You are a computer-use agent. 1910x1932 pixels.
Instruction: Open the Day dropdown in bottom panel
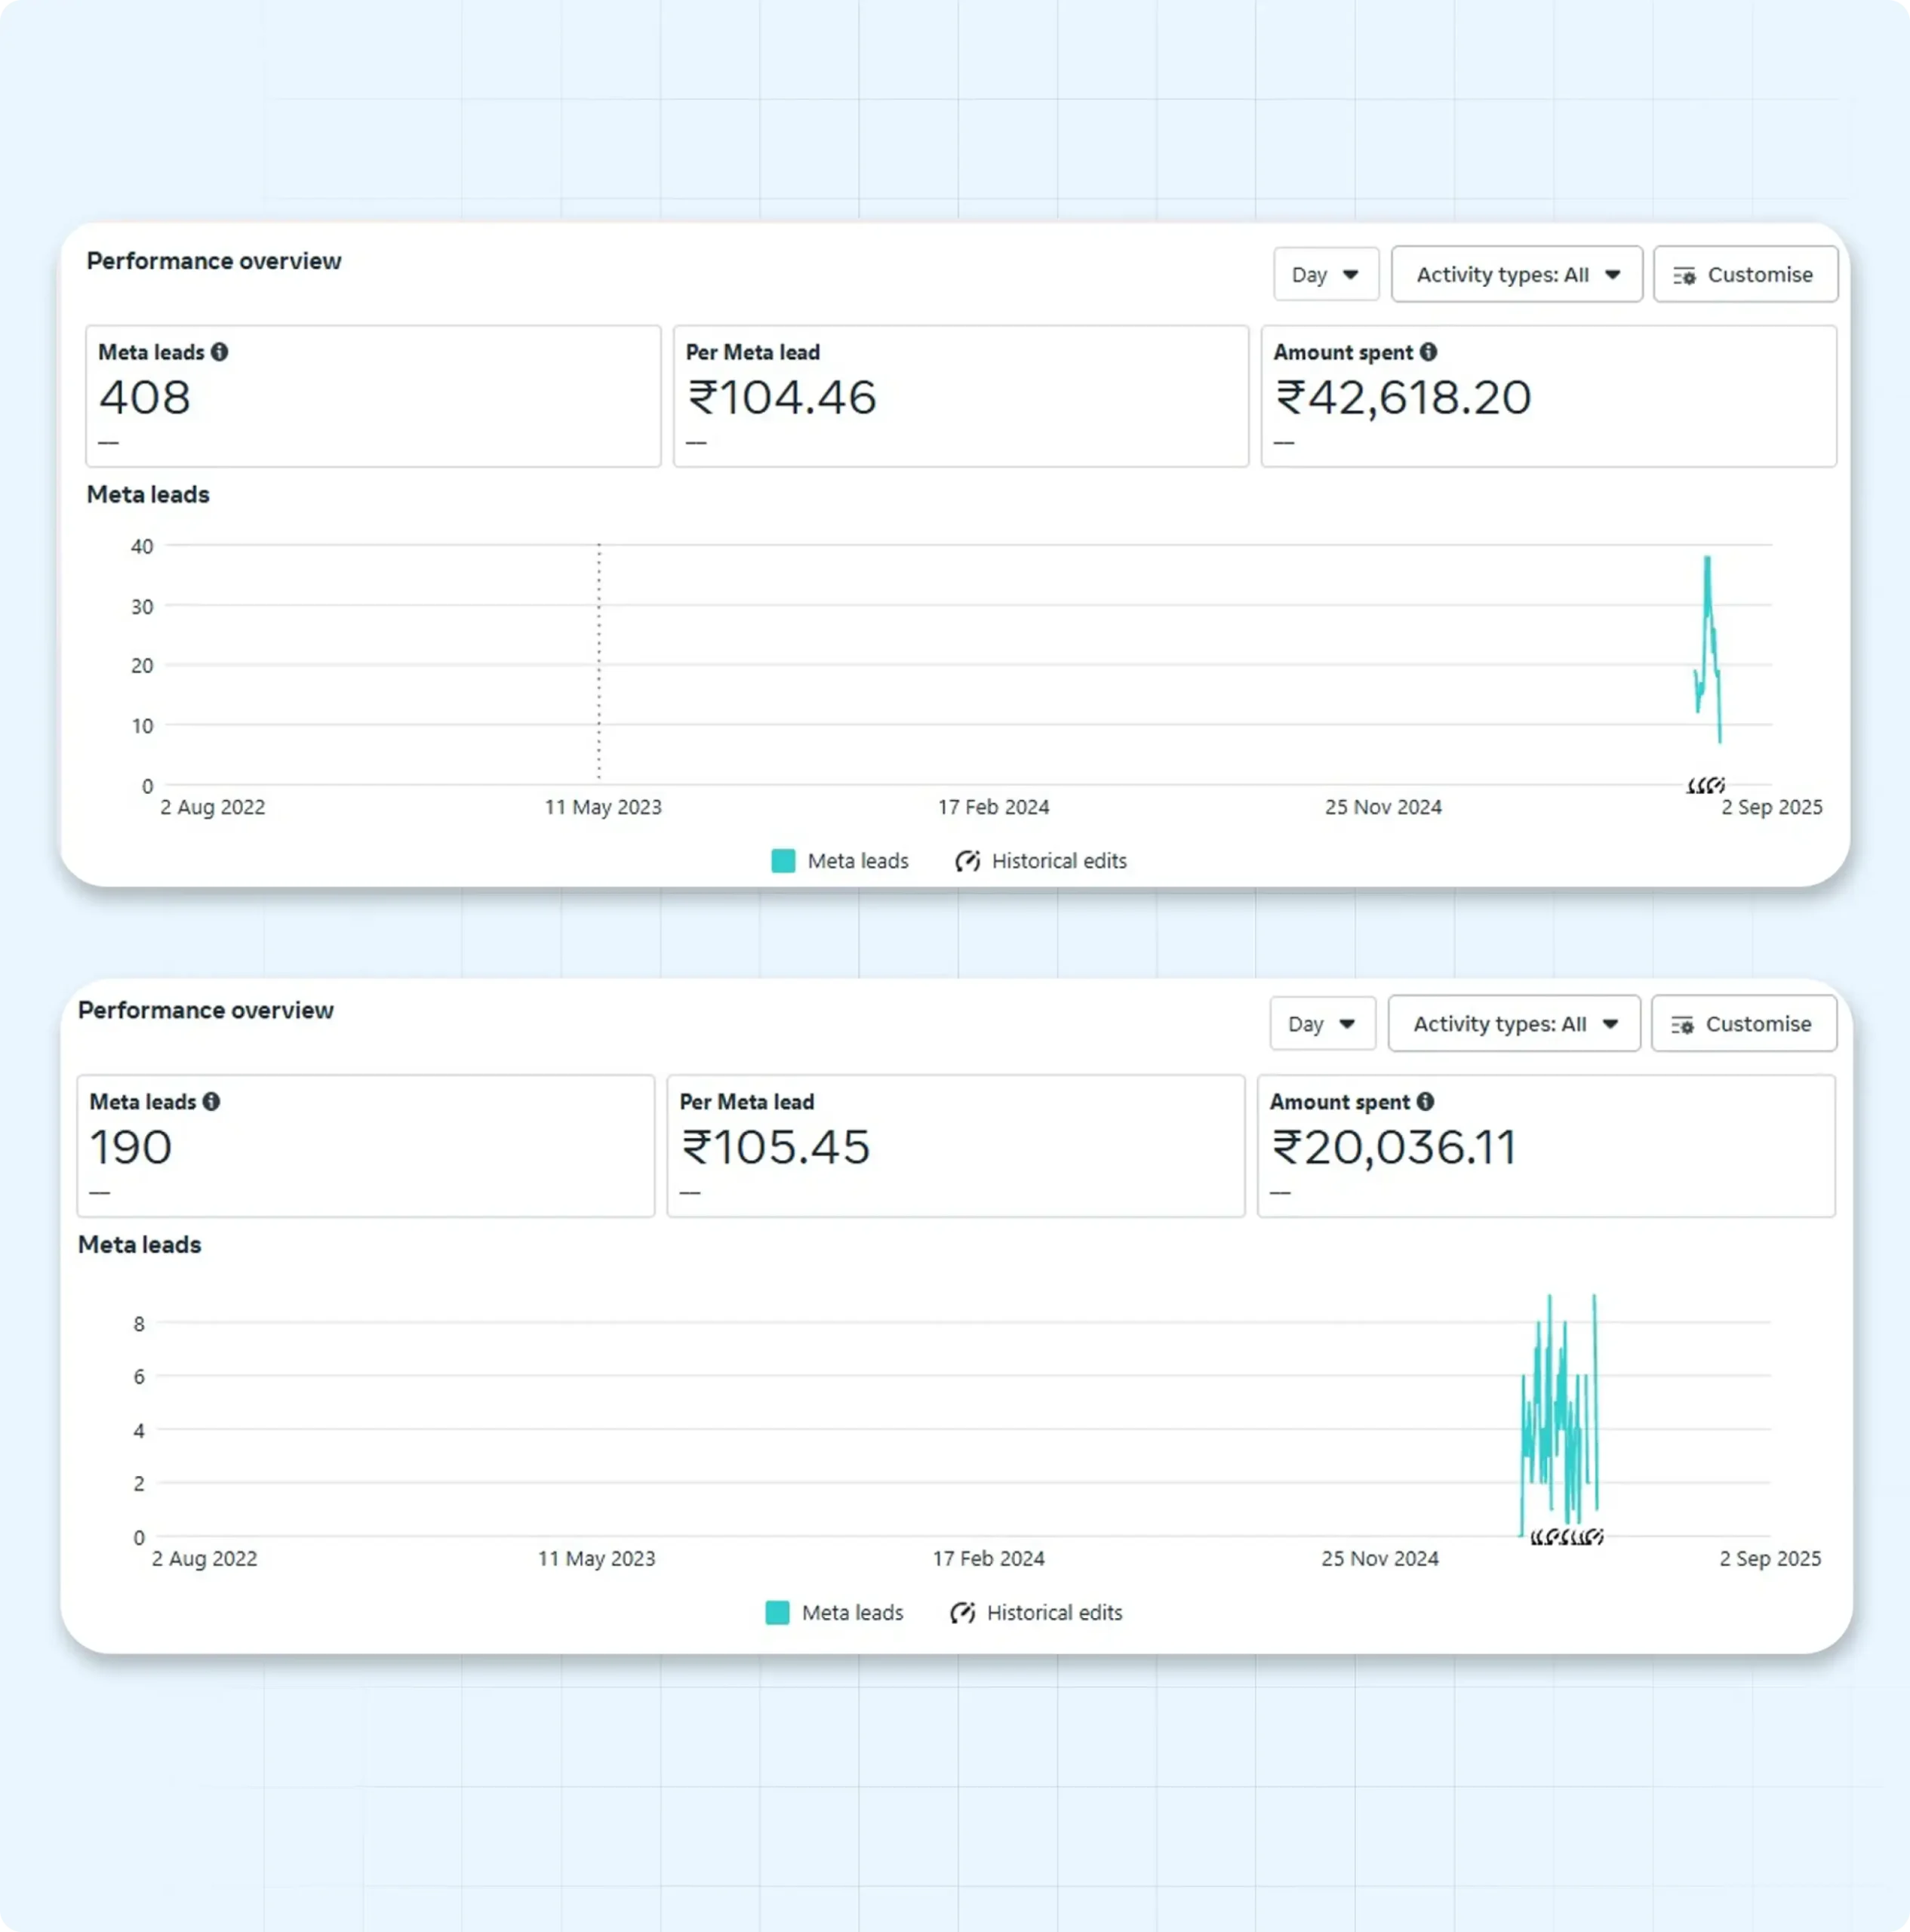coord(1322,1023)
